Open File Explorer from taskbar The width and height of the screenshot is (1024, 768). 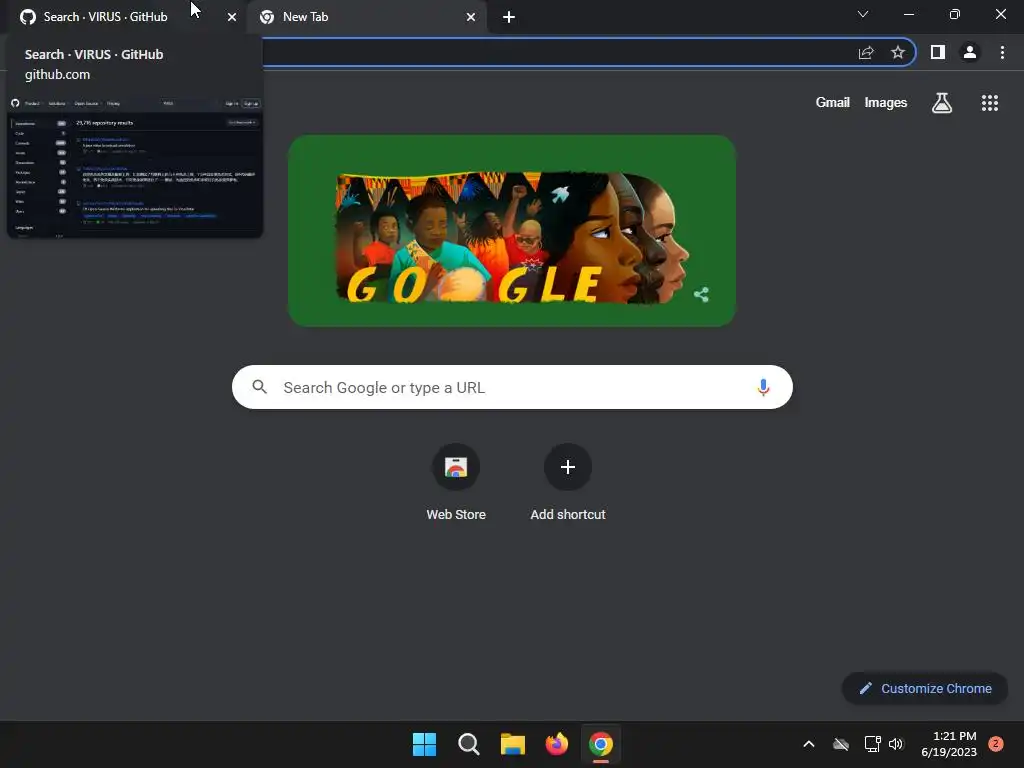click(513, 744)
